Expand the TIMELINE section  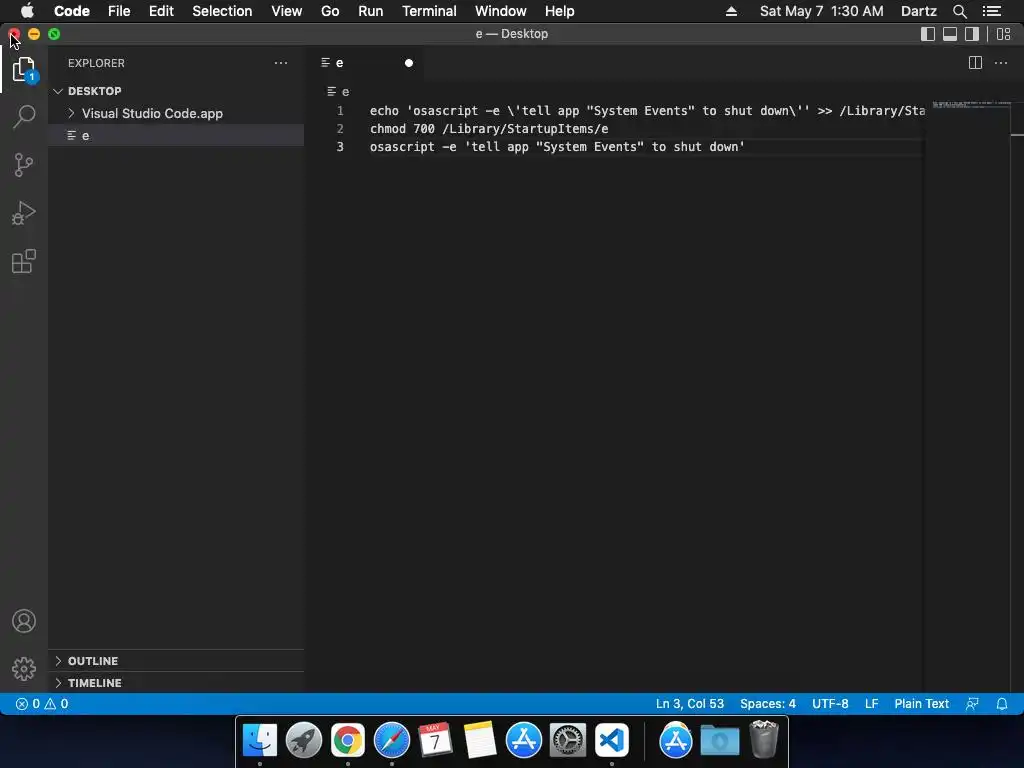pos(176,683)
